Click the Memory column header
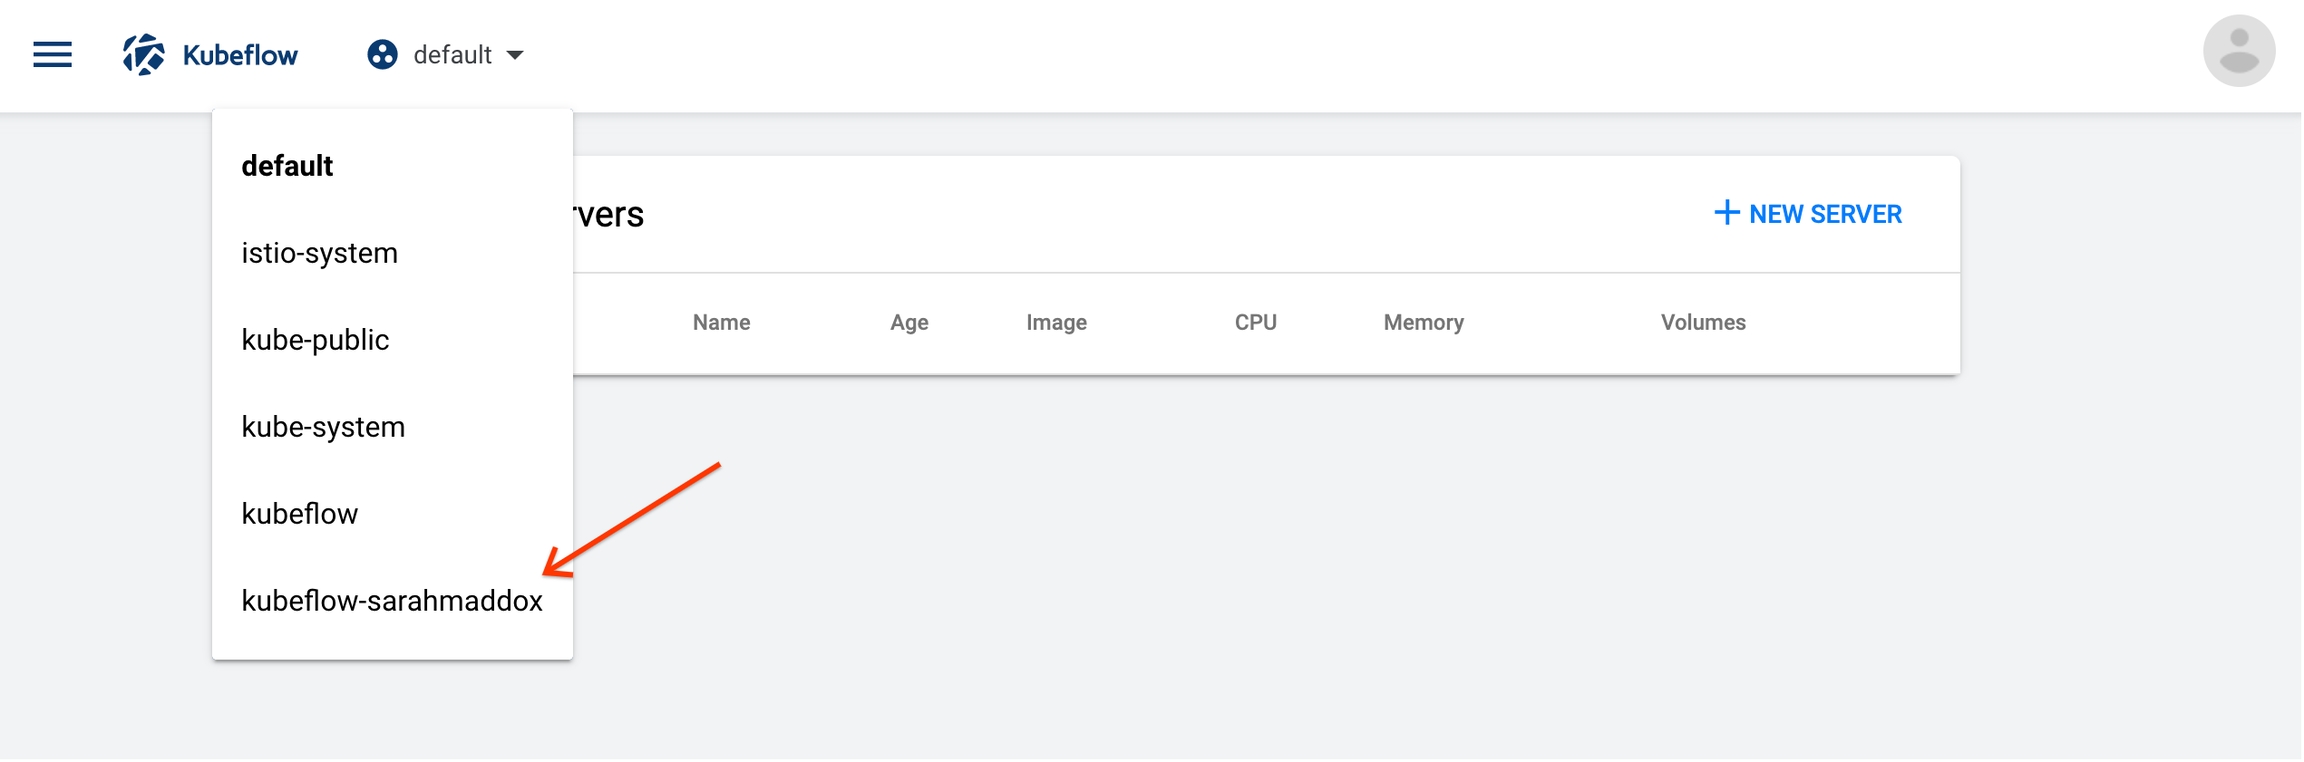This screenshot has width=2304, height=762. [1423, 322]
